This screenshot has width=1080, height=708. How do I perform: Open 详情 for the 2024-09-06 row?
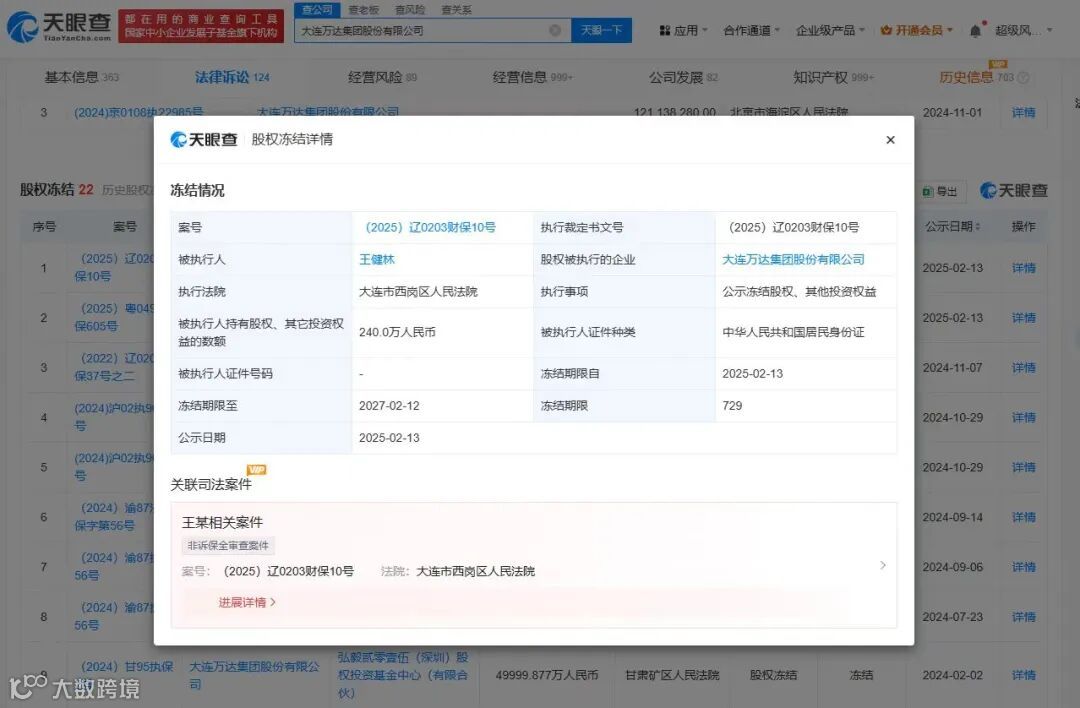tap(1024, 568)
